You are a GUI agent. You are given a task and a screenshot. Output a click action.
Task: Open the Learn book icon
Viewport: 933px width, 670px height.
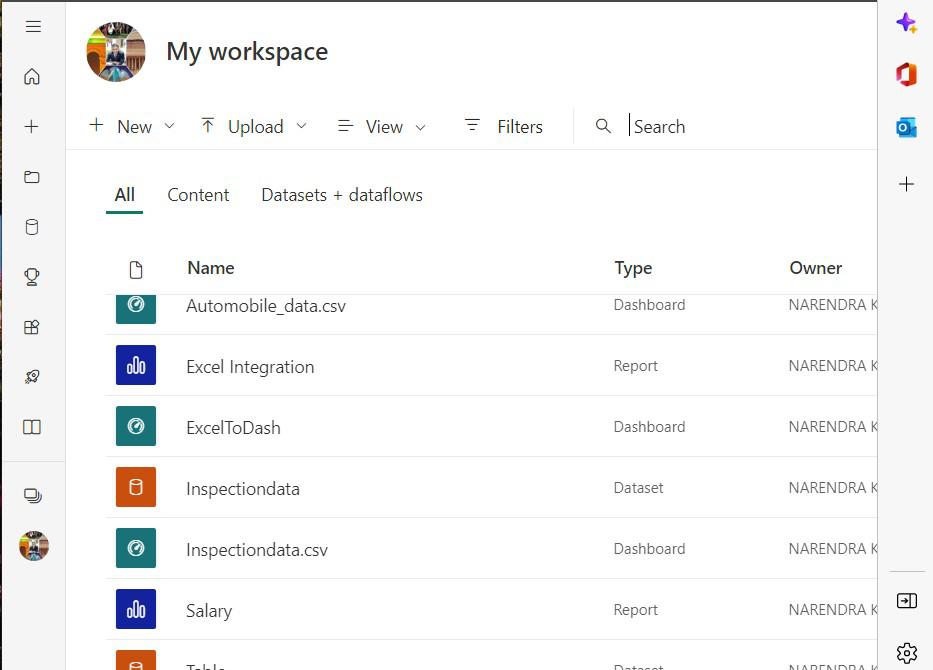click(32, 427)
